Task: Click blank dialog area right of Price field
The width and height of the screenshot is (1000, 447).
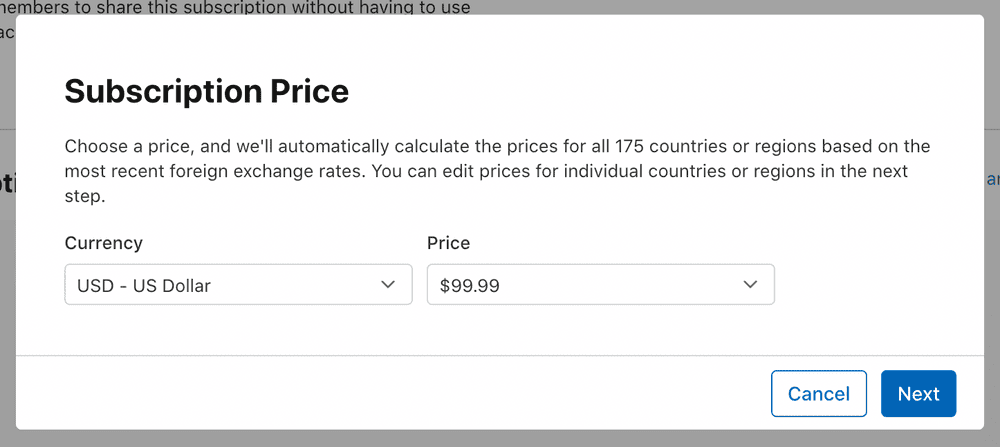Action: (x=870, y=285)
